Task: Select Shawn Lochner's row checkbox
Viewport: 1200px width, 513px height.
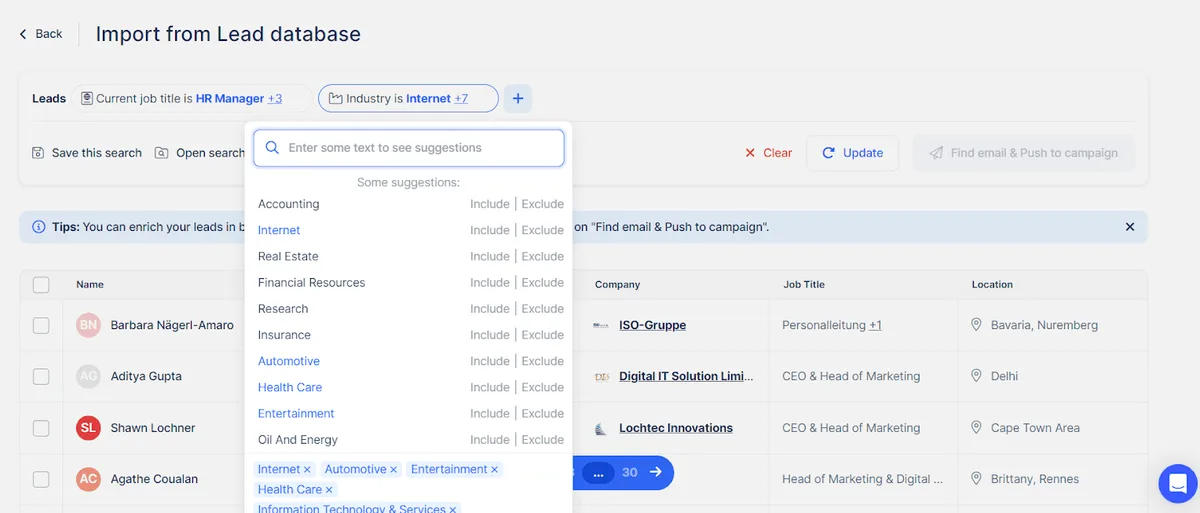Action: coord(41,428)
